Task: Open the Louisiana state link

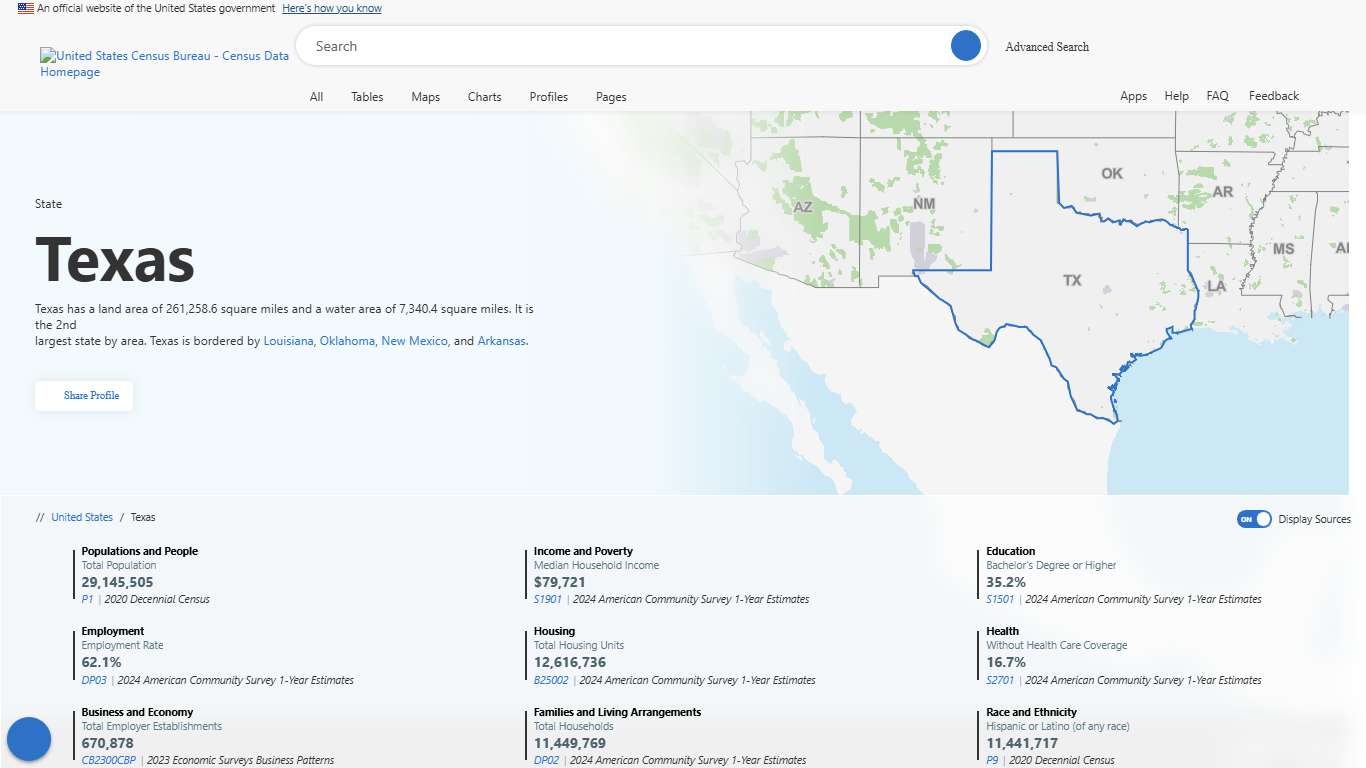Action: click(x=288, y=341)
